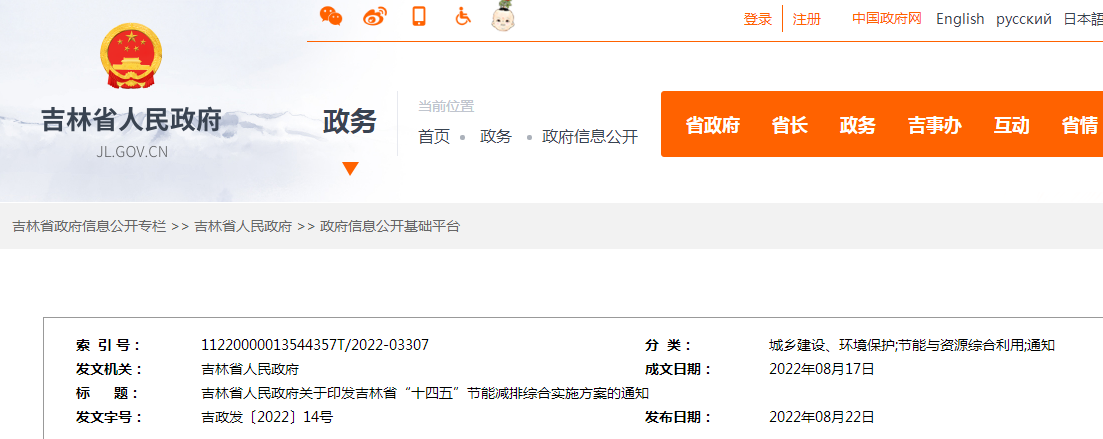Open the 政务 orange nav tab
This screenshot has width=1103, height=439.
coord(857,125)
